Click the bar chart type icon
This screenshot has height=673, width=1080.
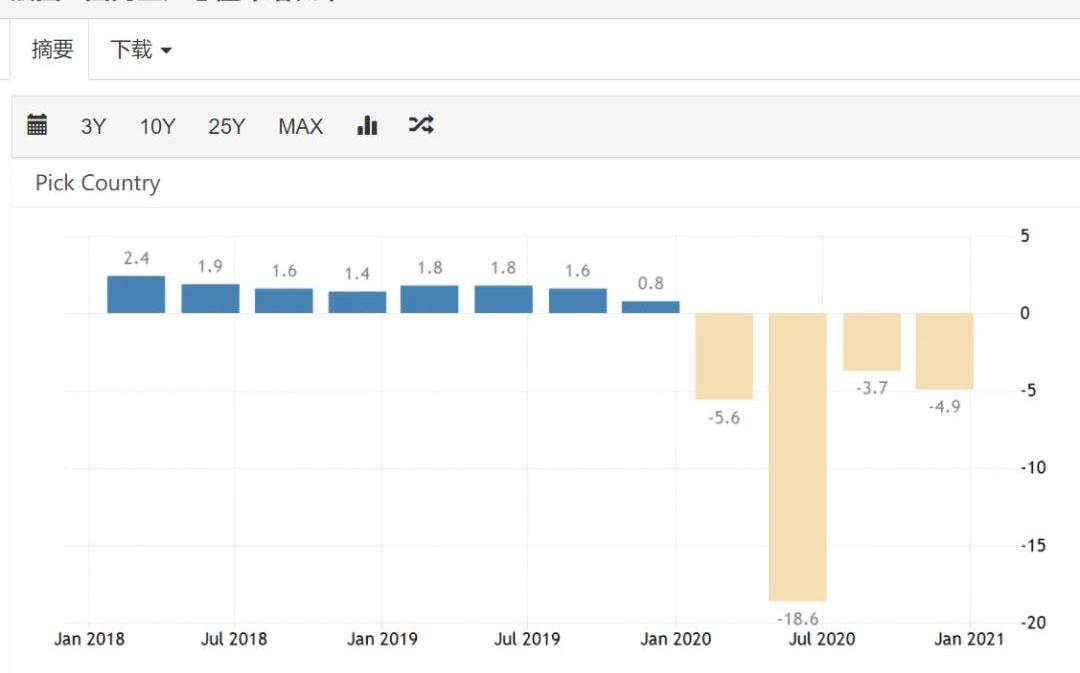point(367,125)
